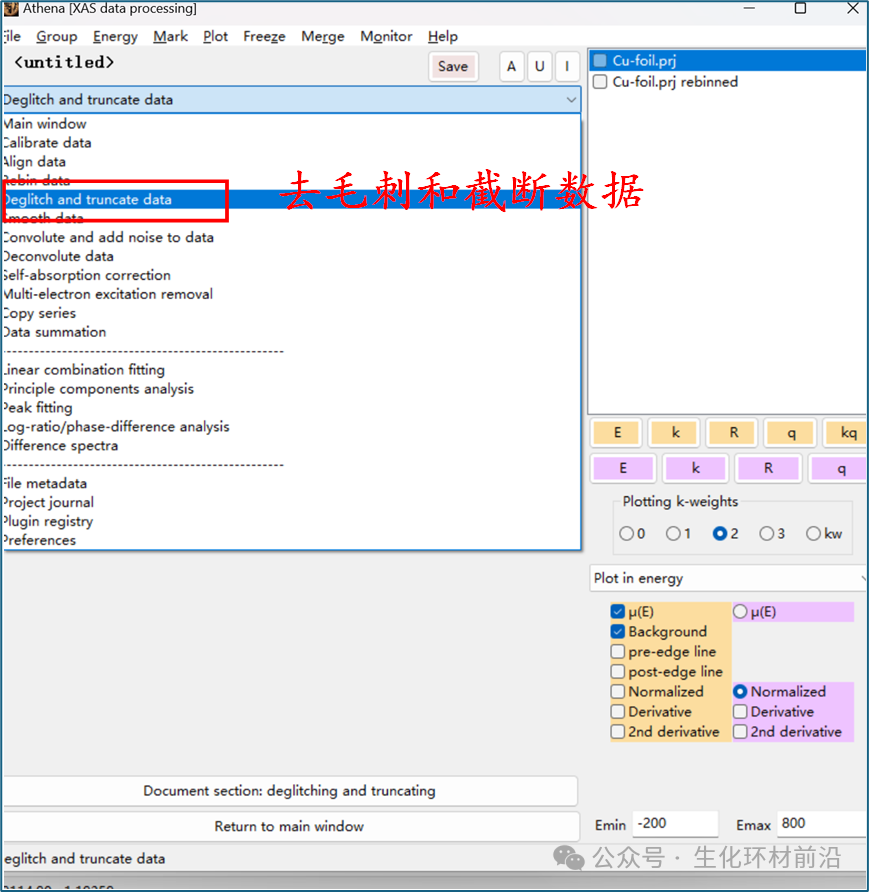
Task: Select Self-absorption correction option
Action: point(292,275)
